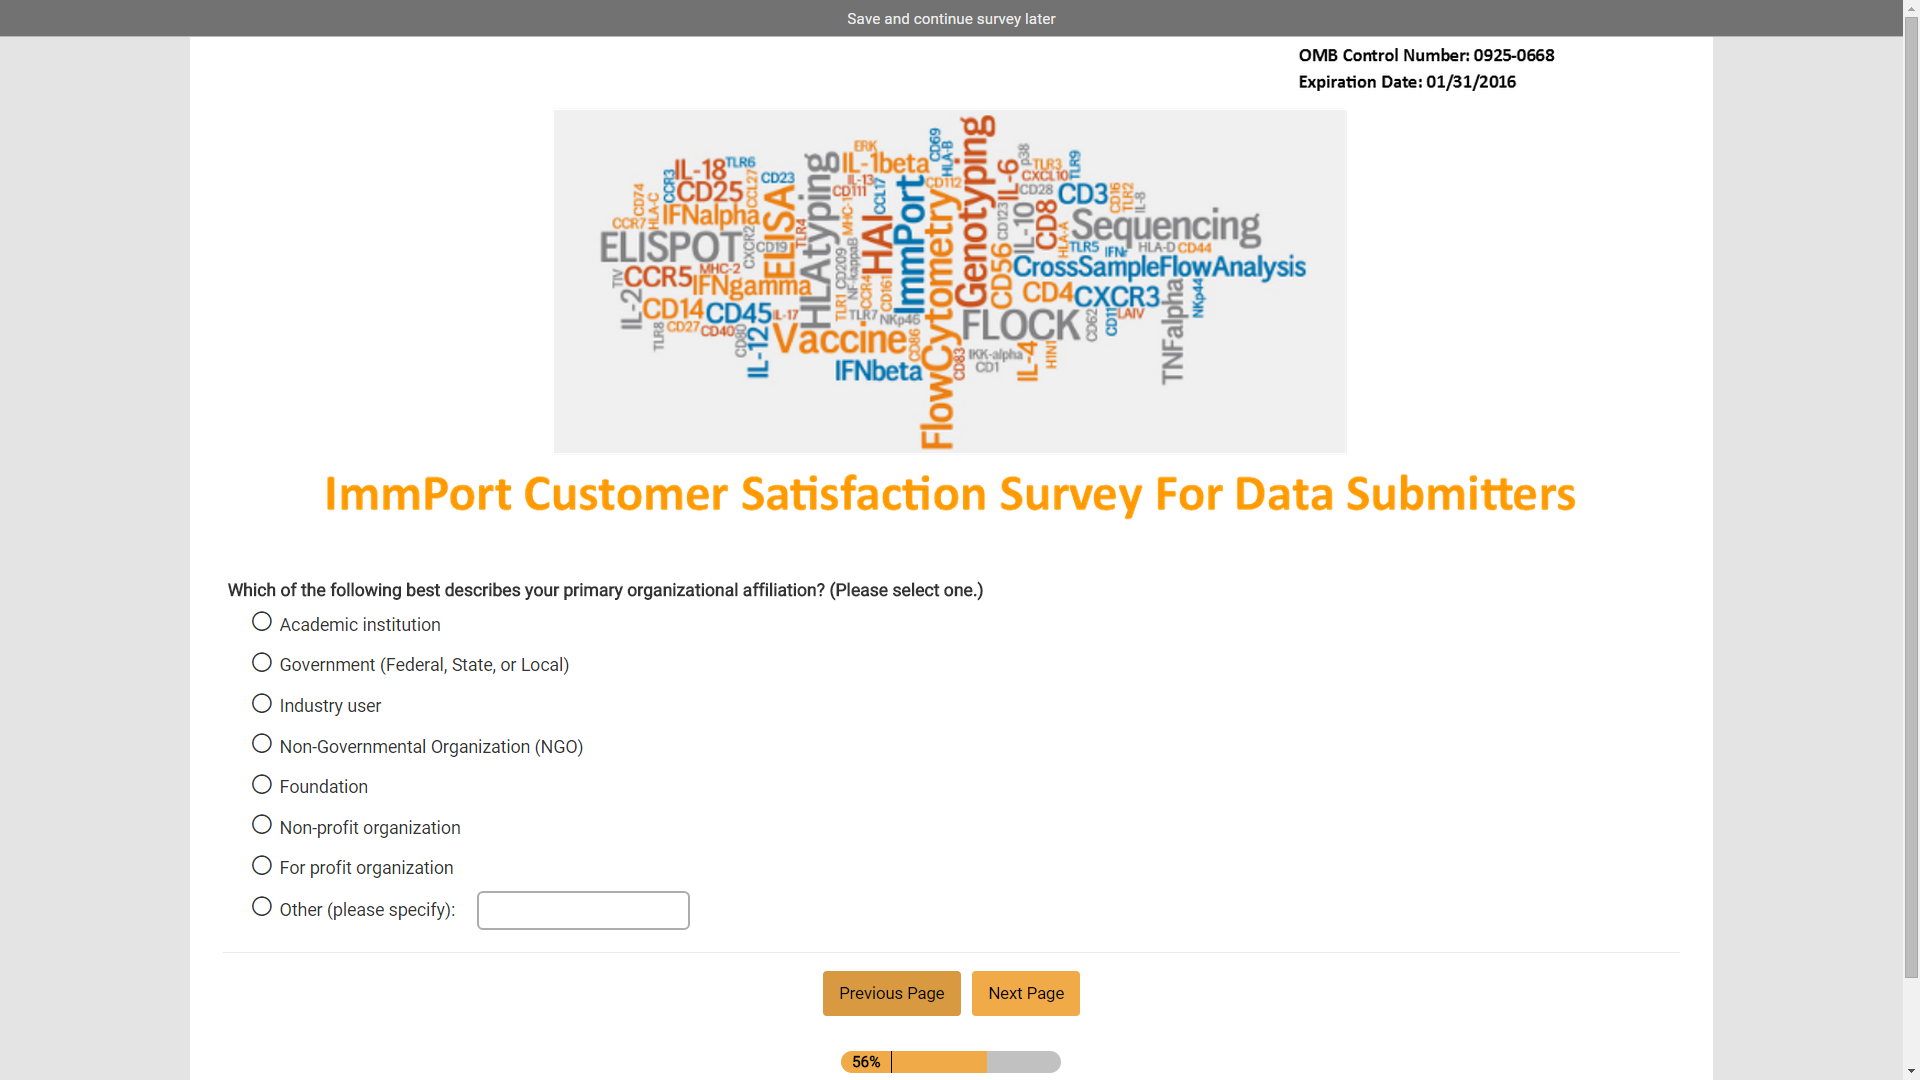Choose Non-profit organization radio option
Screen dimensions: 1920x1080
tap(262, 825)
